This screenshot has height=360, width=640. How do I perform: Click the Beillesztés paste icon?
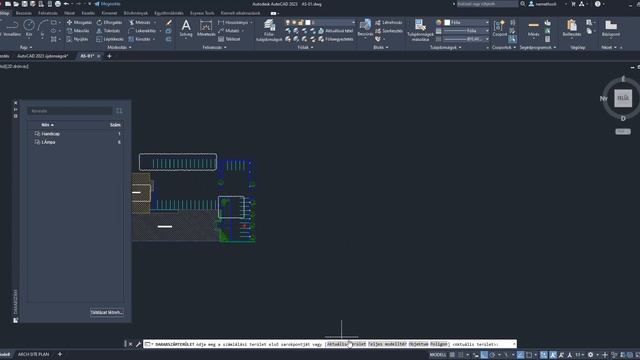(571, 28)
